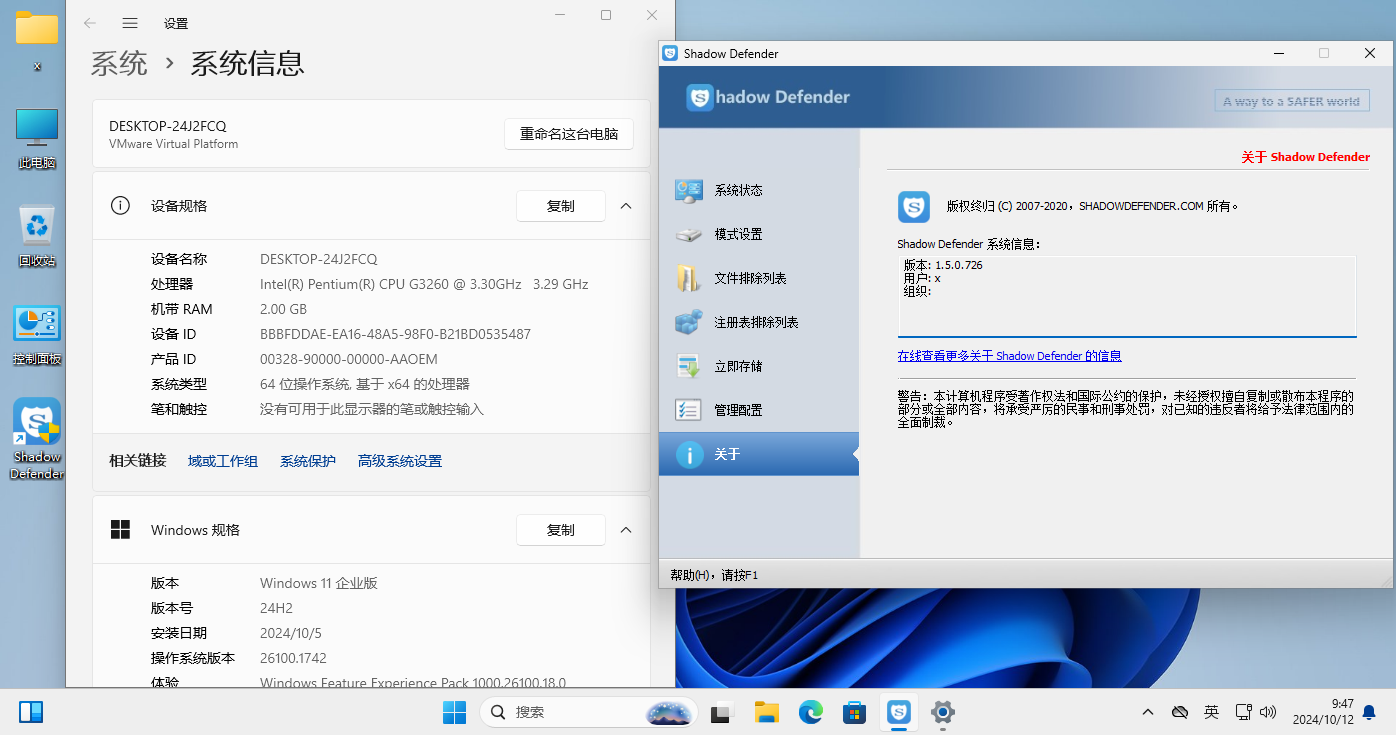The height and width of the screenshot is (735, 1396).
Task: Click the processor Intel Pentium text
Action: 424,284
